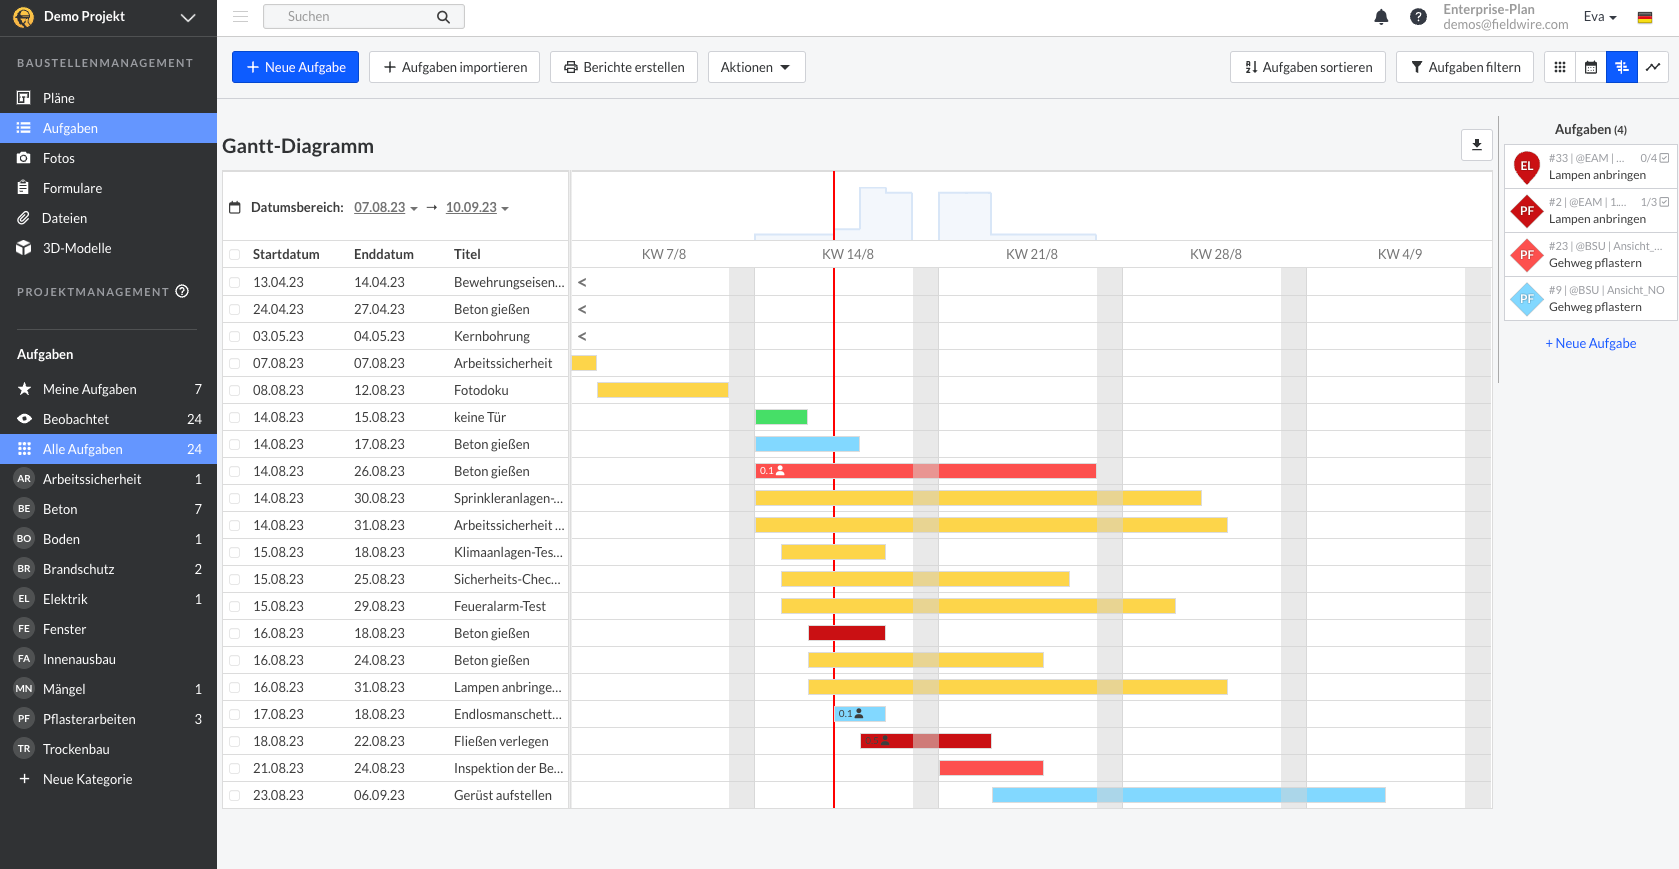Tick the select-all checkbox in table header
Viewport: 1679px width, 869px height.
[x=235, y=255]
